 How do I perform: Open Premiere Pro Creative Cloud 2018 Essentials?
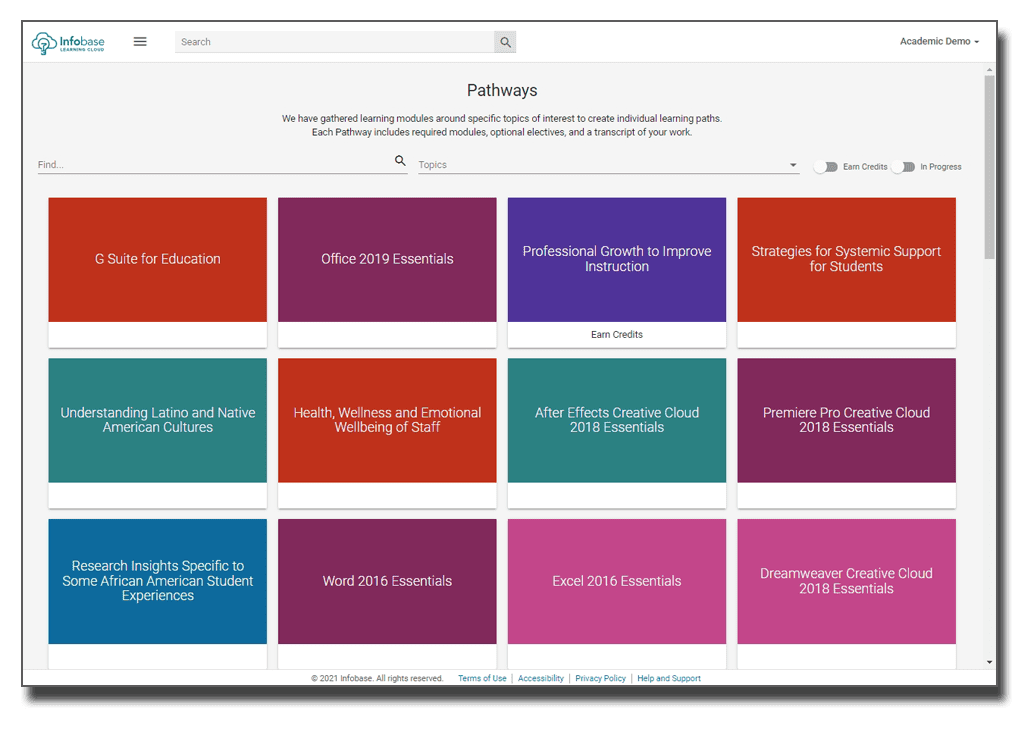click(x=846, y=433)
